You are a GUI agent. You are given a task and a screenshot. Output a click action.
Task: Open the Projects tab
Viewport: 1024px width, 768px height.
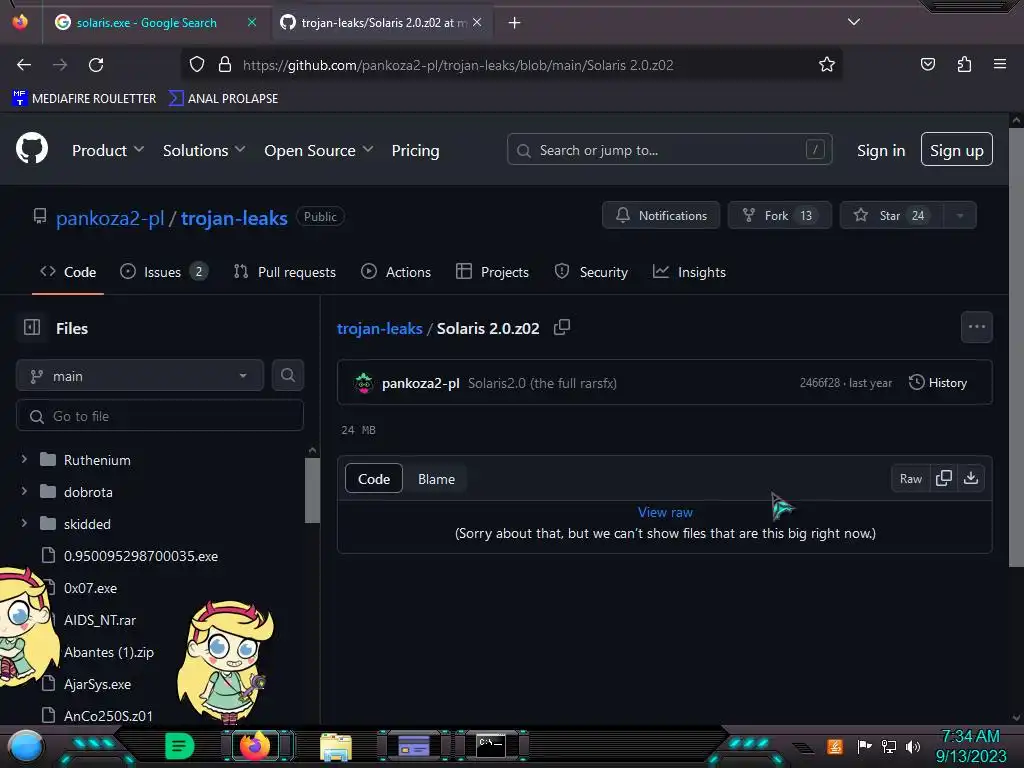coord(492,272)
